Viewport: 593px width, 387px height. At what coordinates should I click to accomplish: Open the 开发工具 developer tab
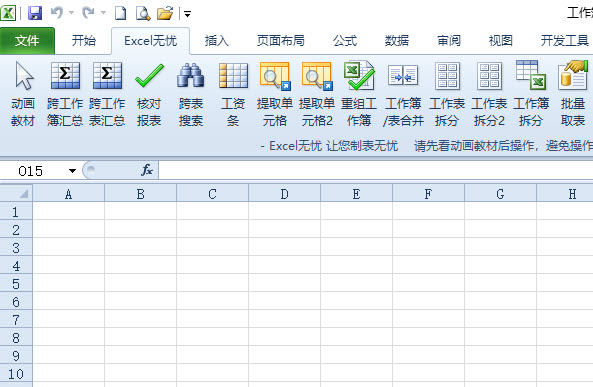point(564,40)
